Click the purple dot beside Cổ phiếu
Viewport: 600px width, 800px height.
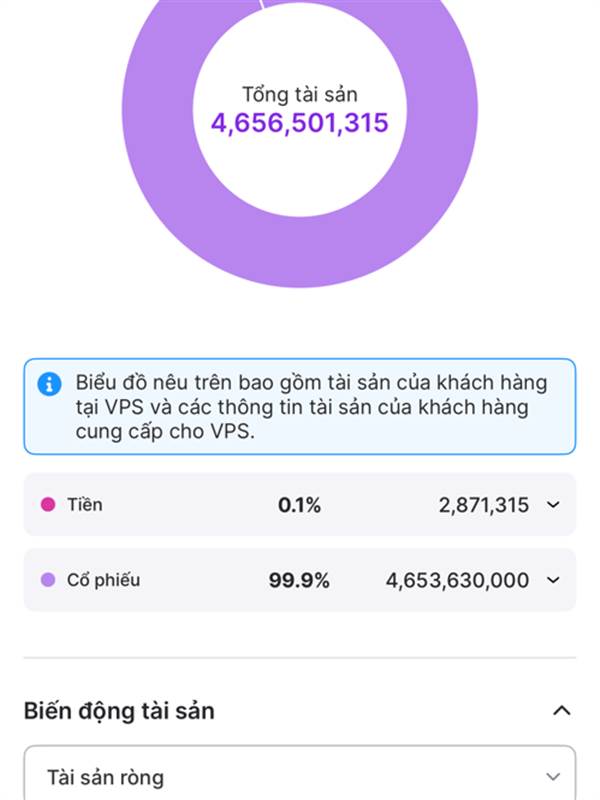point(47,580)
